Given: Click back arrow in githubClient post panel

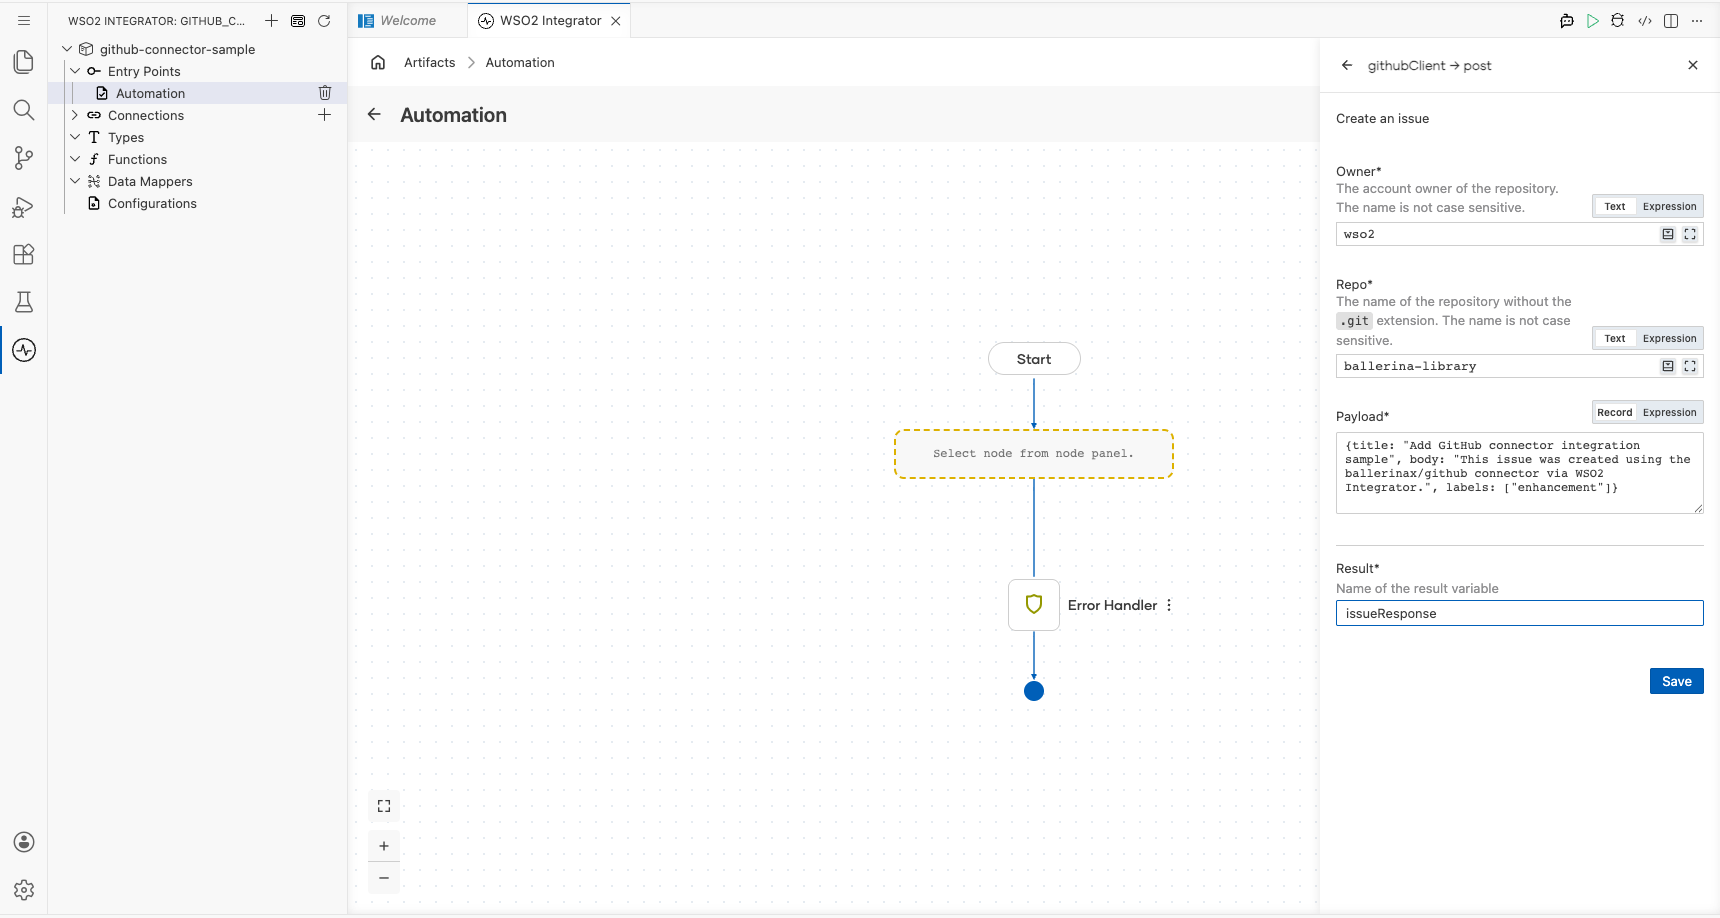Looking at the screenshot, I should point(1347,65).
